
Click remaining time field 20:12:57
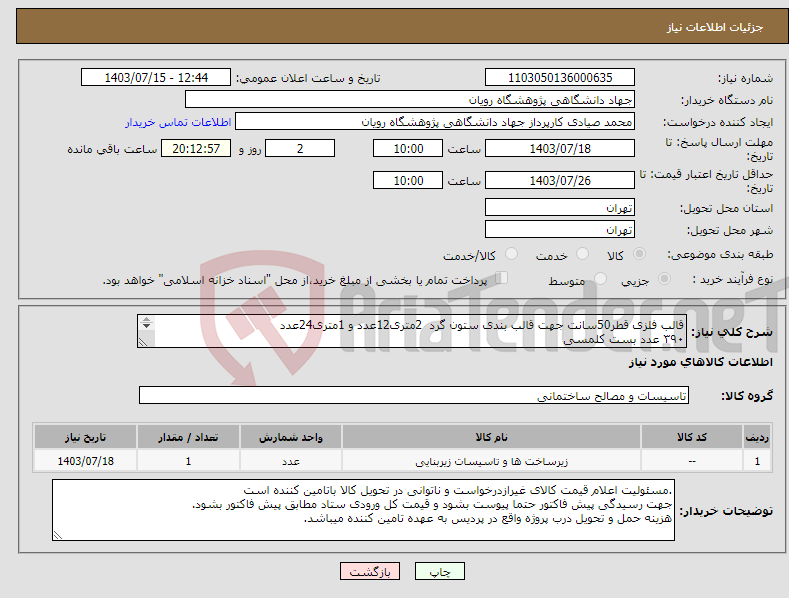tap(196, 148)
